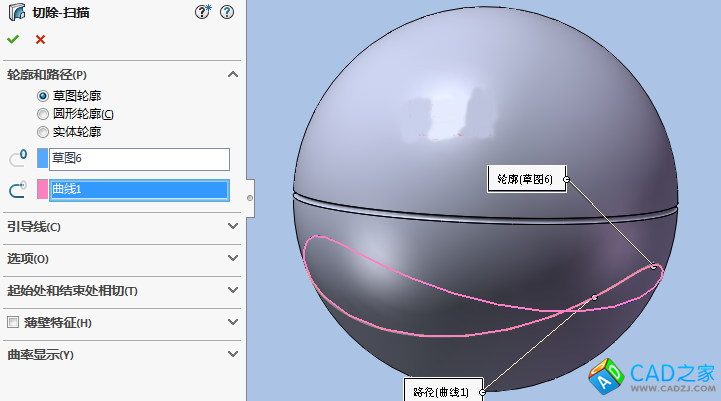Open the help icon with star
The height and width of the screenshot is (401, 721).
(x=203, y=13)
